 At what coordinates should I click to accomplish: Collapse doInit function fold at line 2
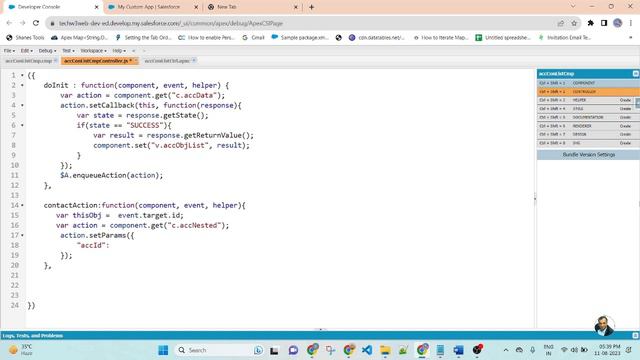(22, 85)
